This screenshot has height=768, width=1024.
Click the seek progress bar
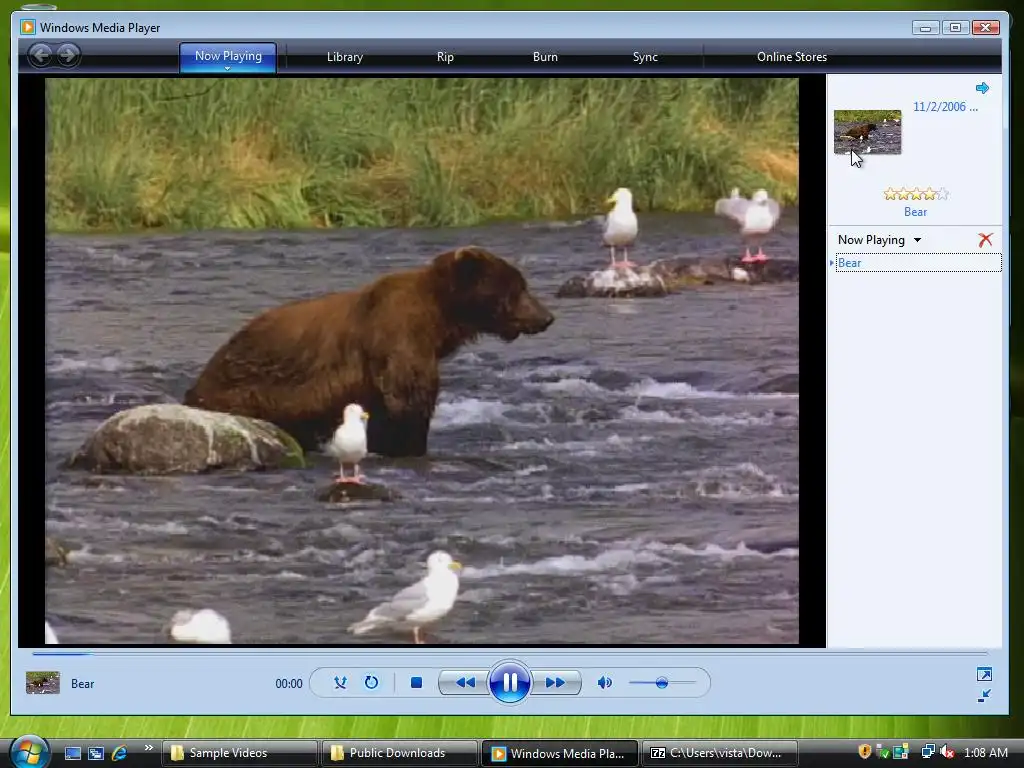(x=509, y=653)
